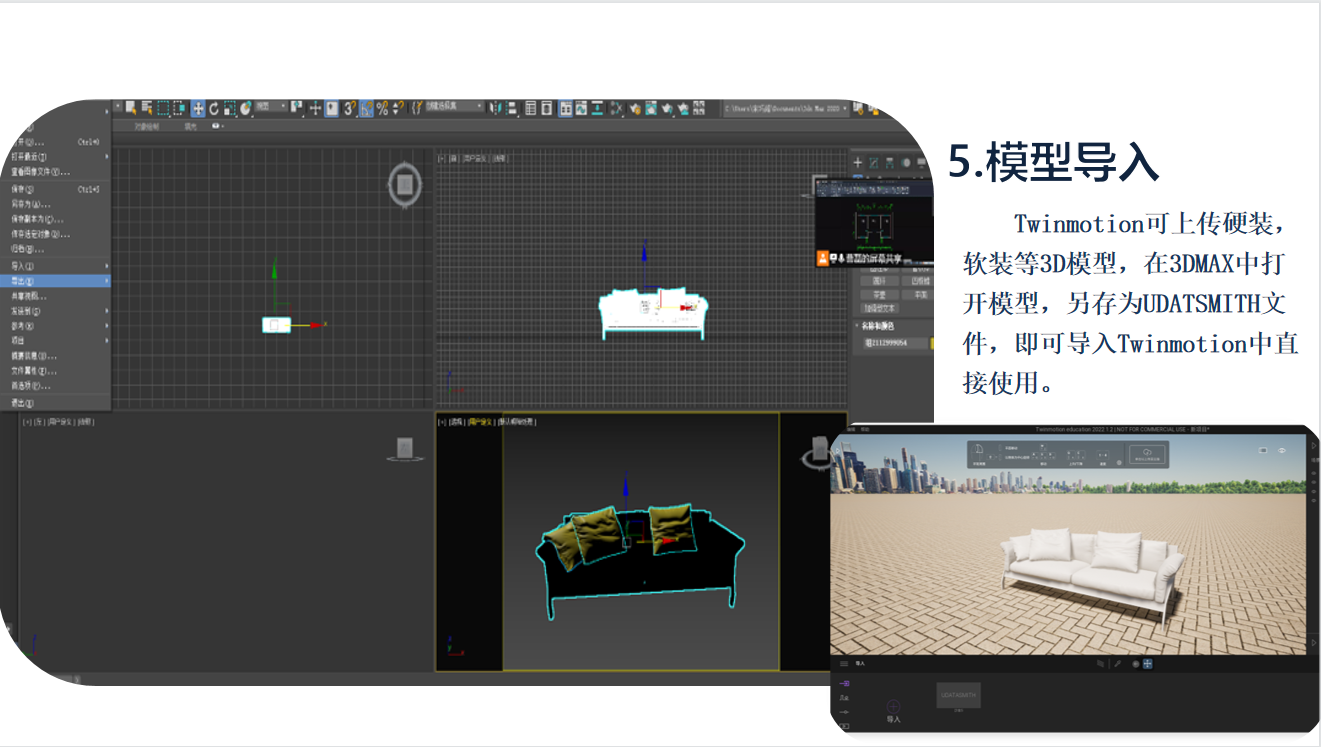Click the 圆环 primitive button

pos(880,281)
